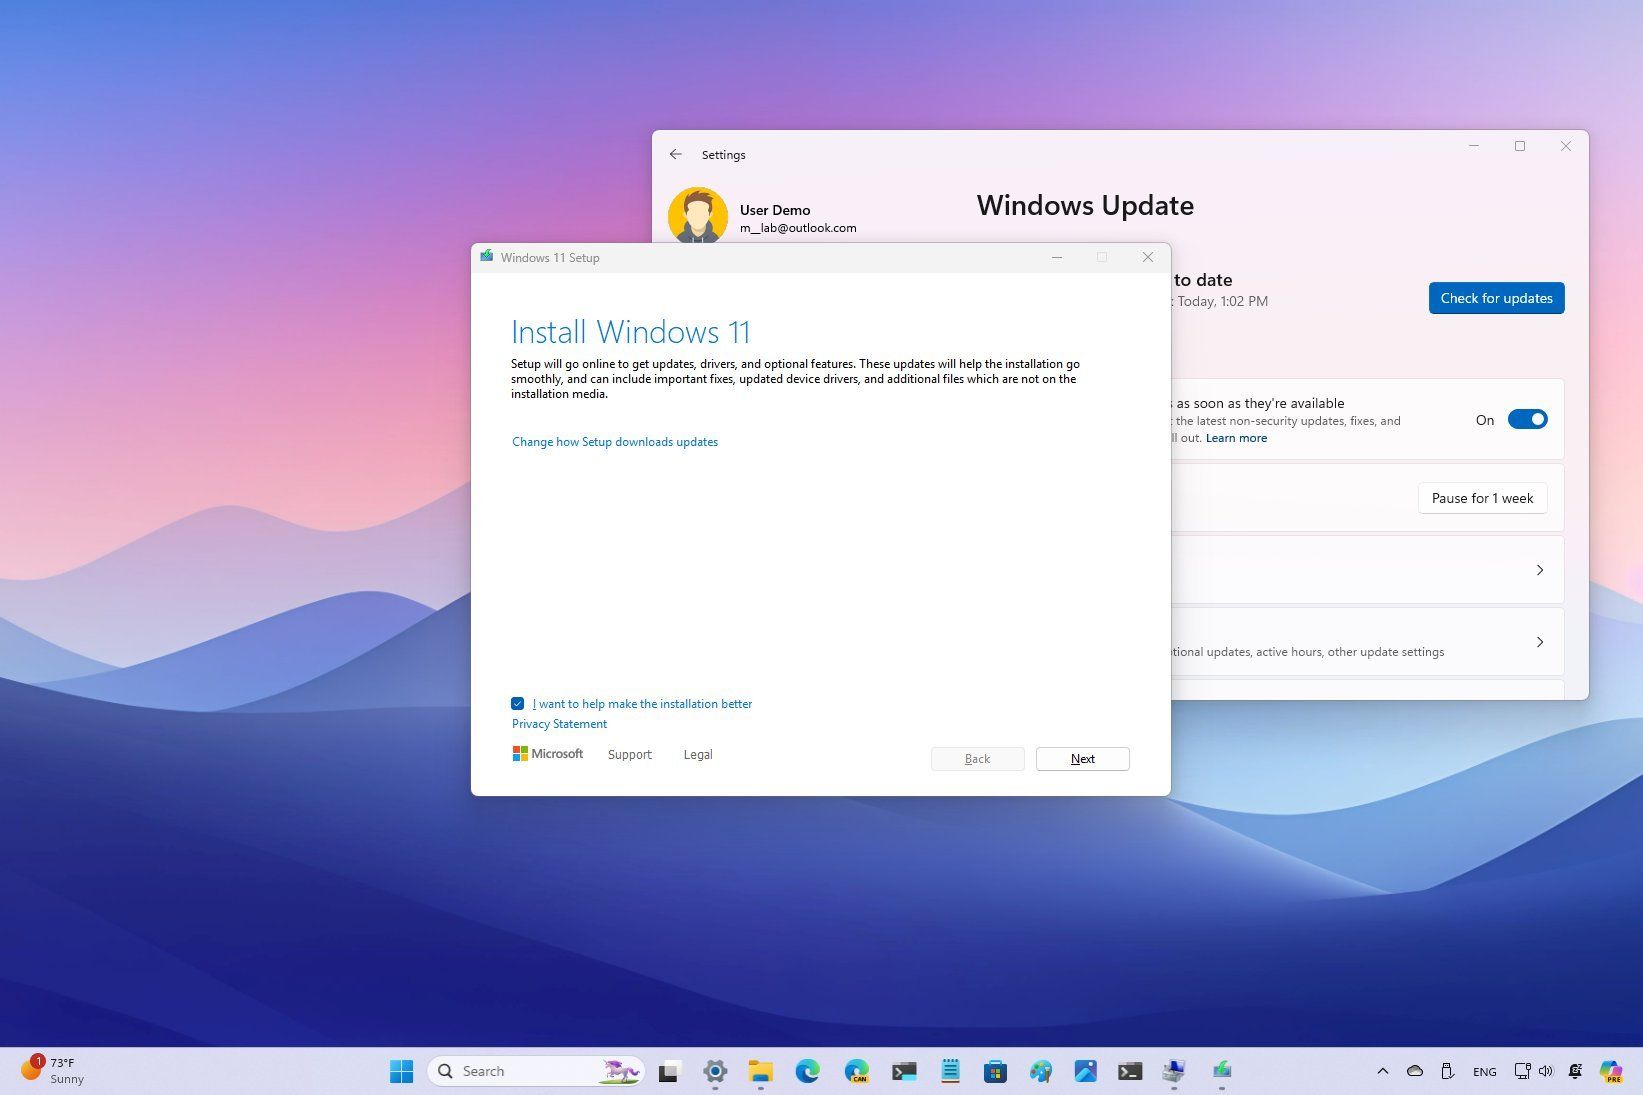Open the 'Learn more' link in Settings
1643x1095 pixels.
(x=1236, y=438)
